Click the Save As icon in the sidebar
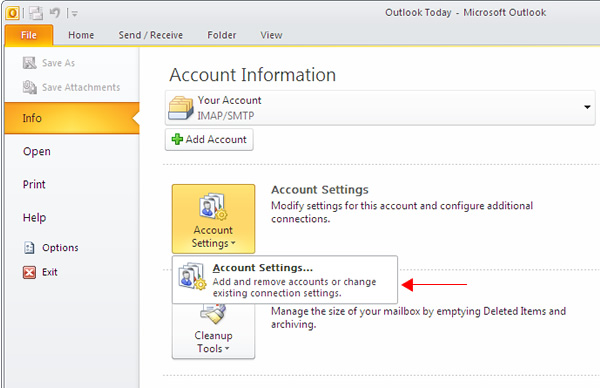 [29, 63]
